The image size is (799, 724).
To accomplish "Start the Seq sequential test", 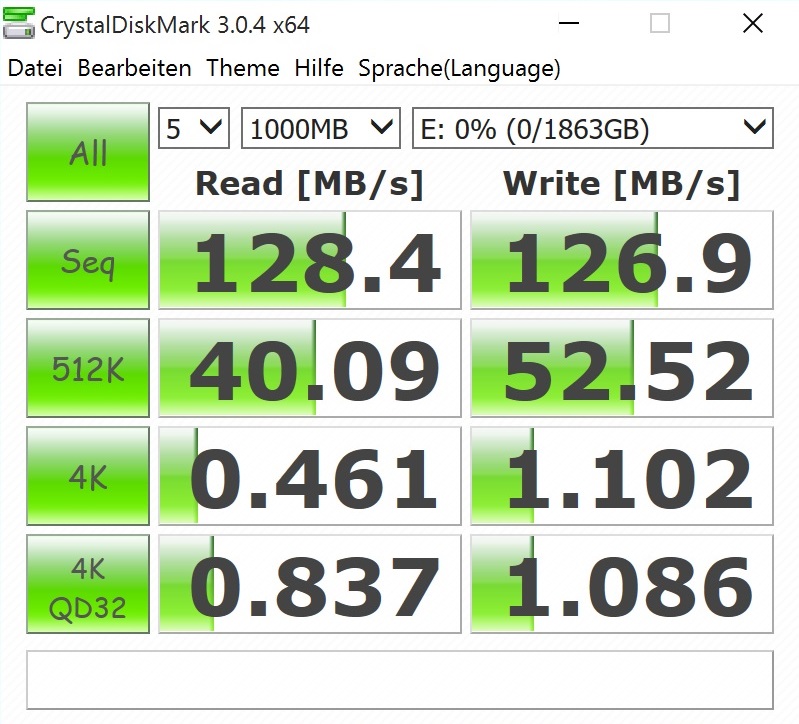I will coord(88,262).
